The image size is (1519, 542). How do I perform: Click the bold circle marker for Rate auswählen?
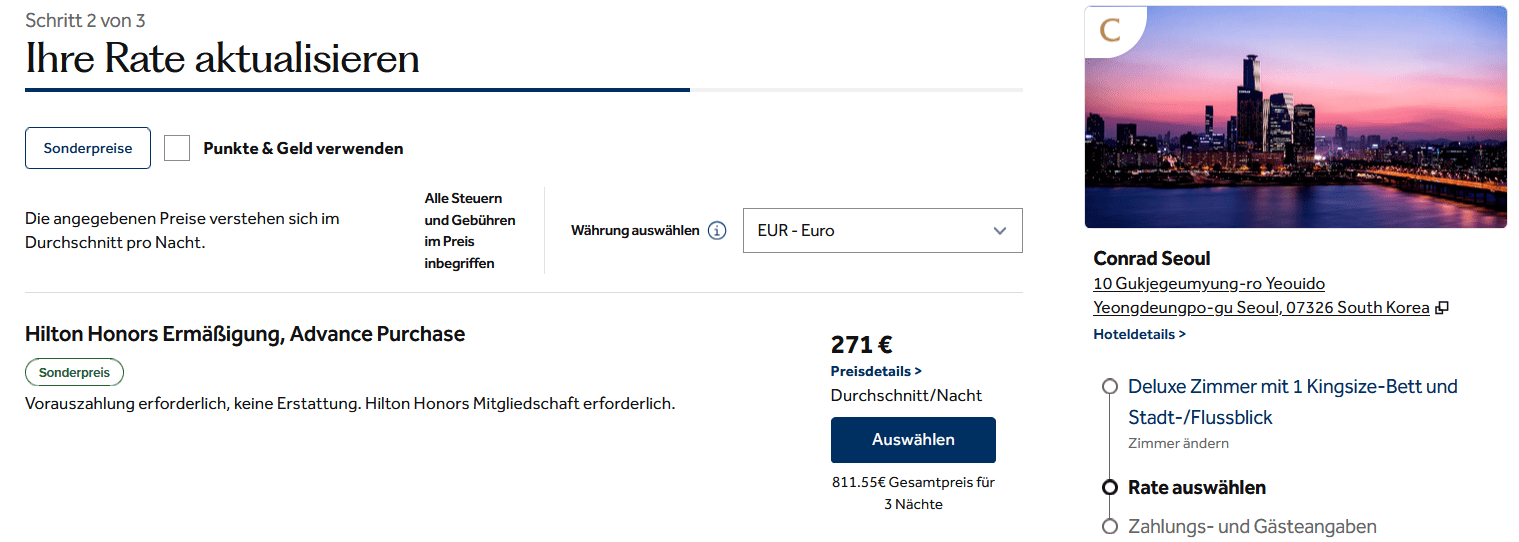pos(1109,488)
